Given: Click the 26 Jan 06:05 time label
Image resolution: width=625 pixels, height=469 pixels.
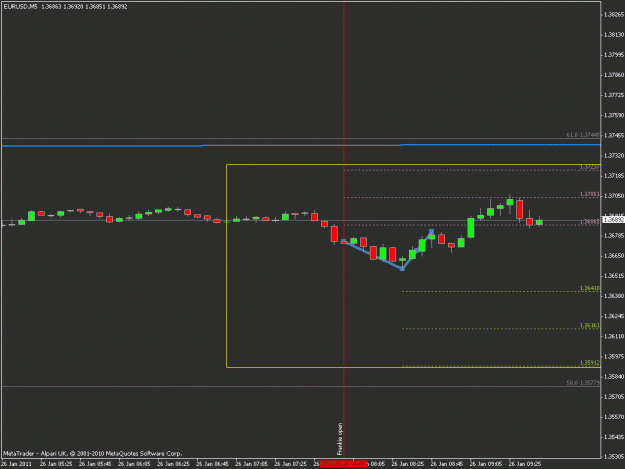Looking at the screenshot, I should (134, 464).
